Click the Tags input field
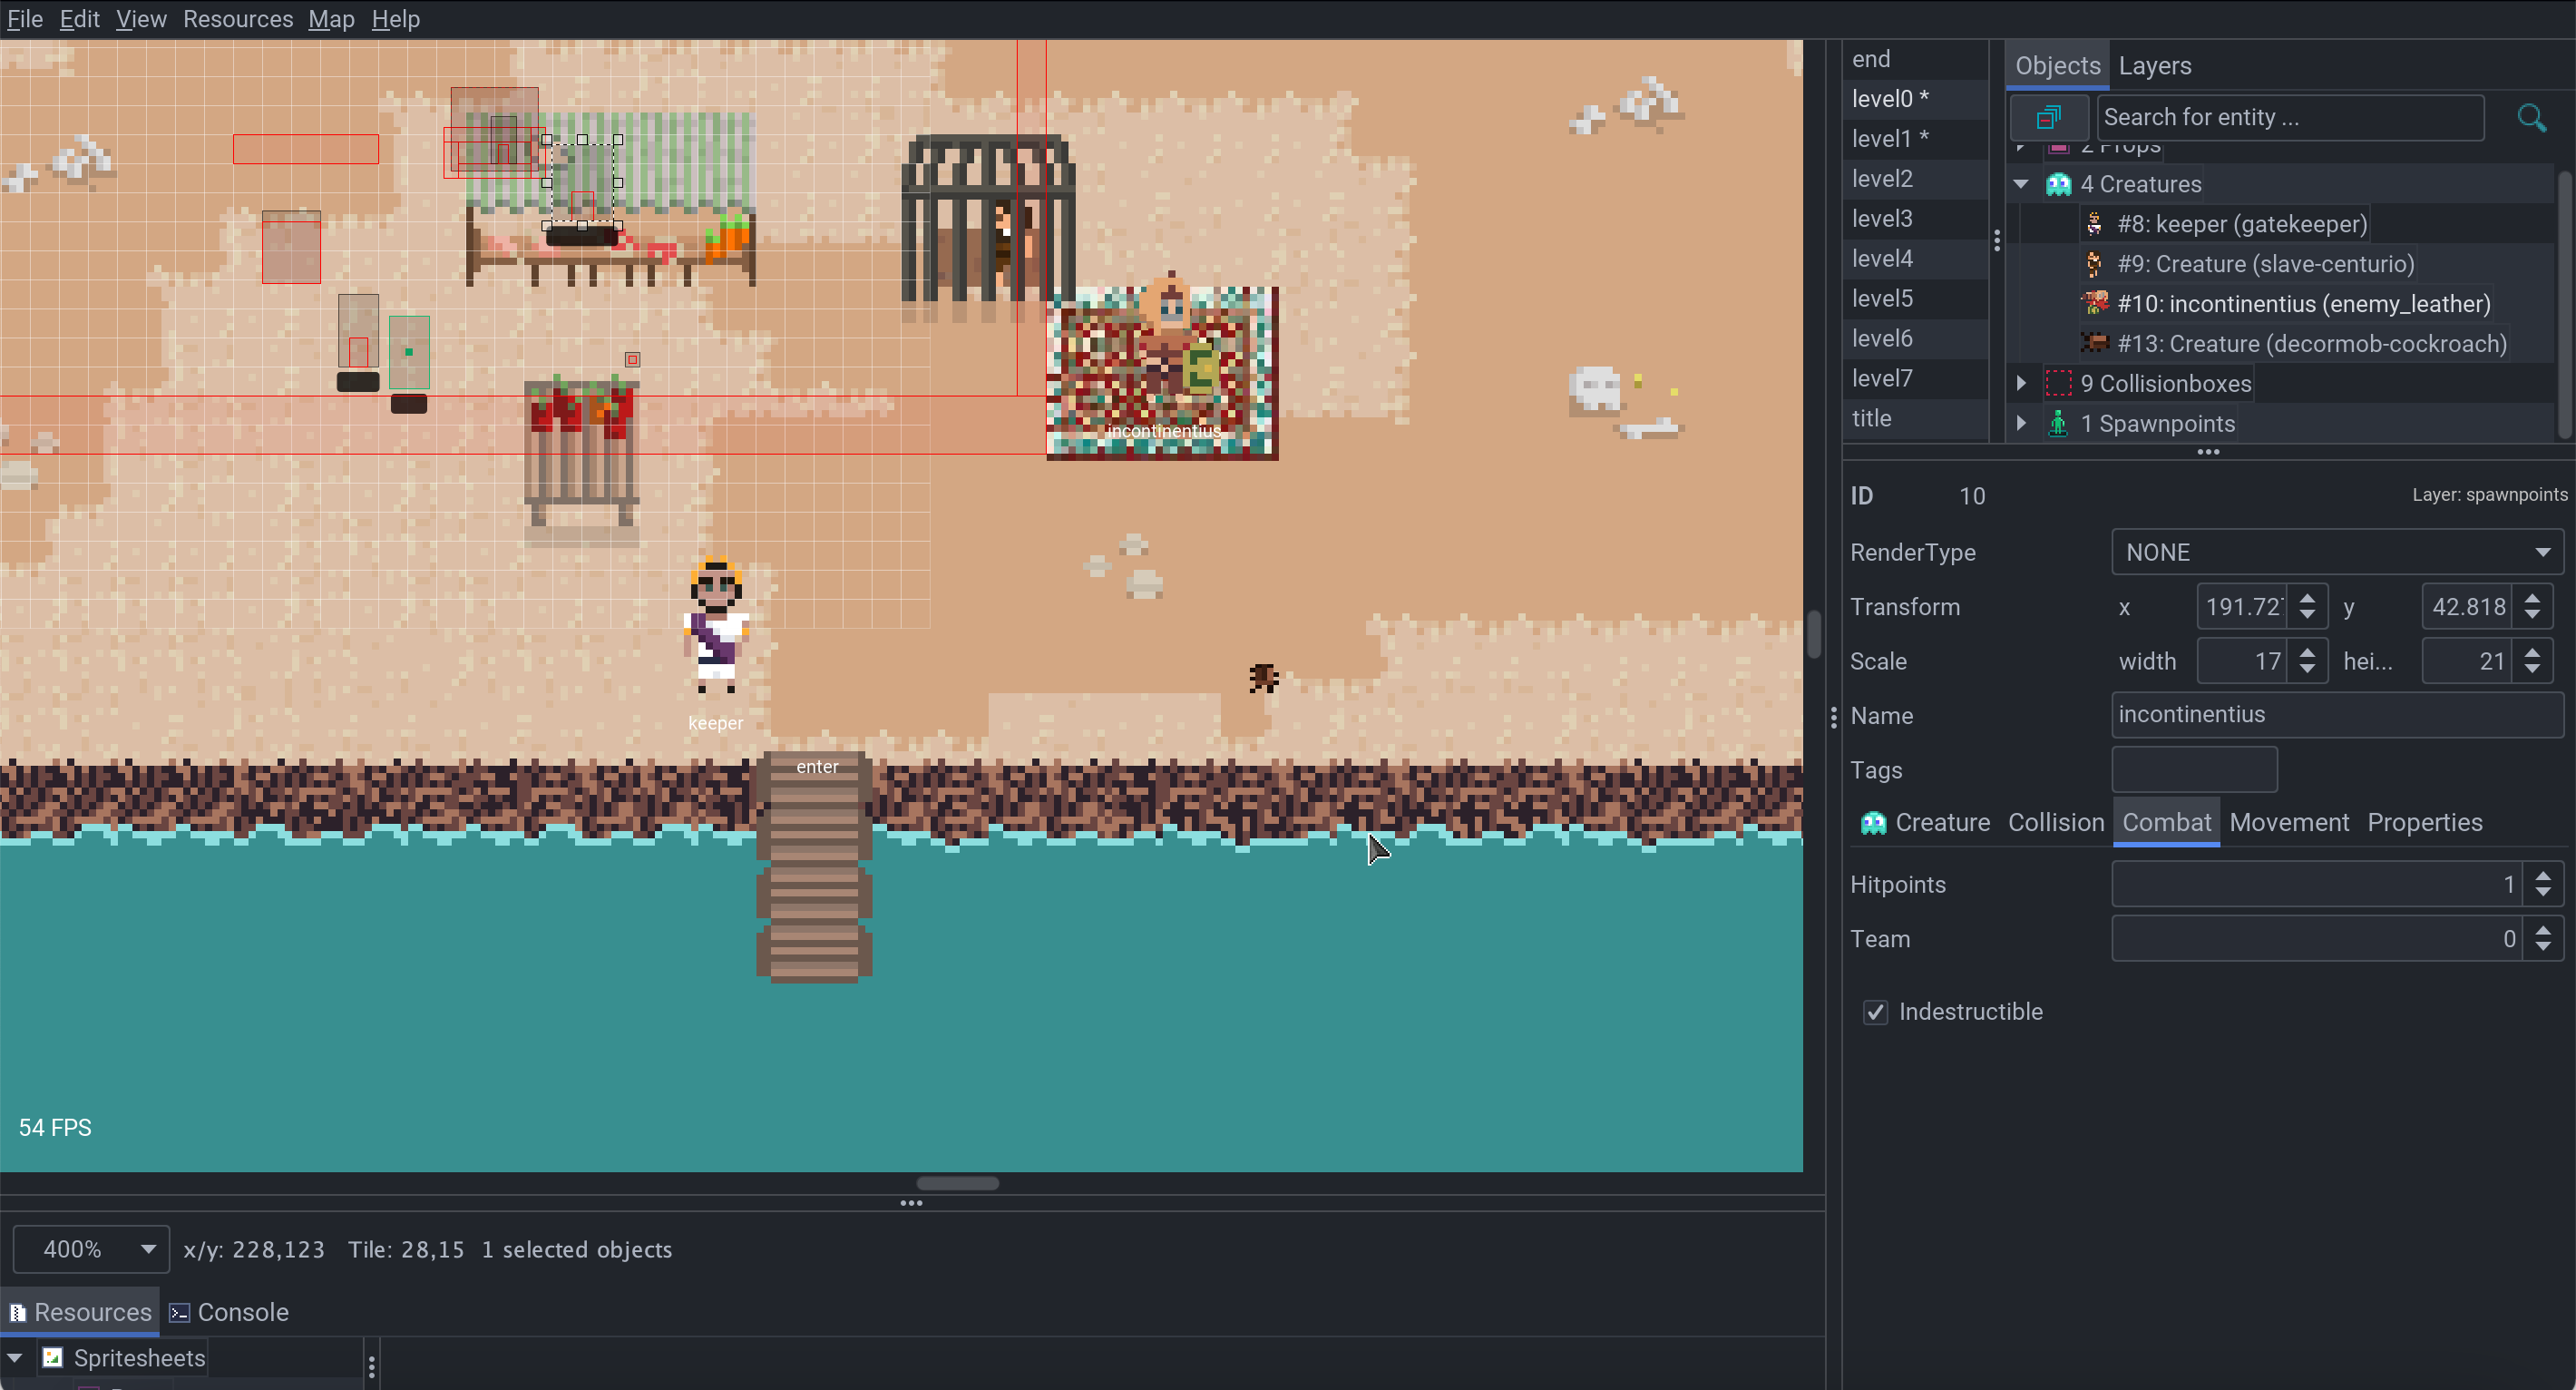Viewport: 2576px width, 1390px height. point(2193,770)
